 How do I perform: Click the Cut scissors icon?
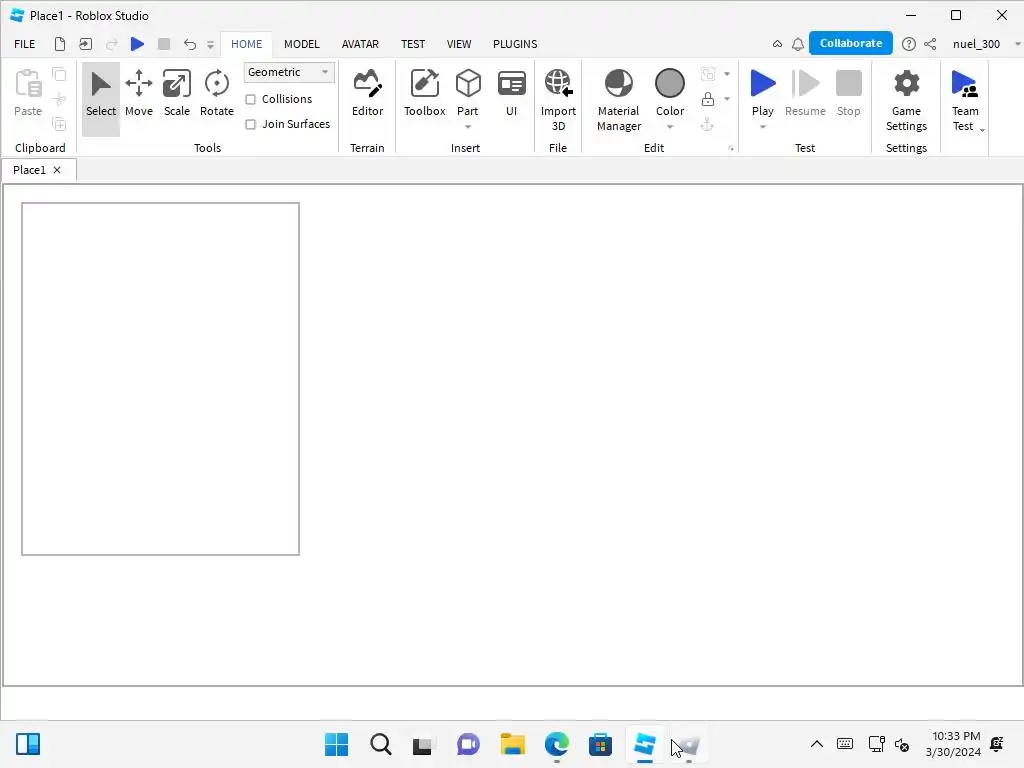(59, 99)
